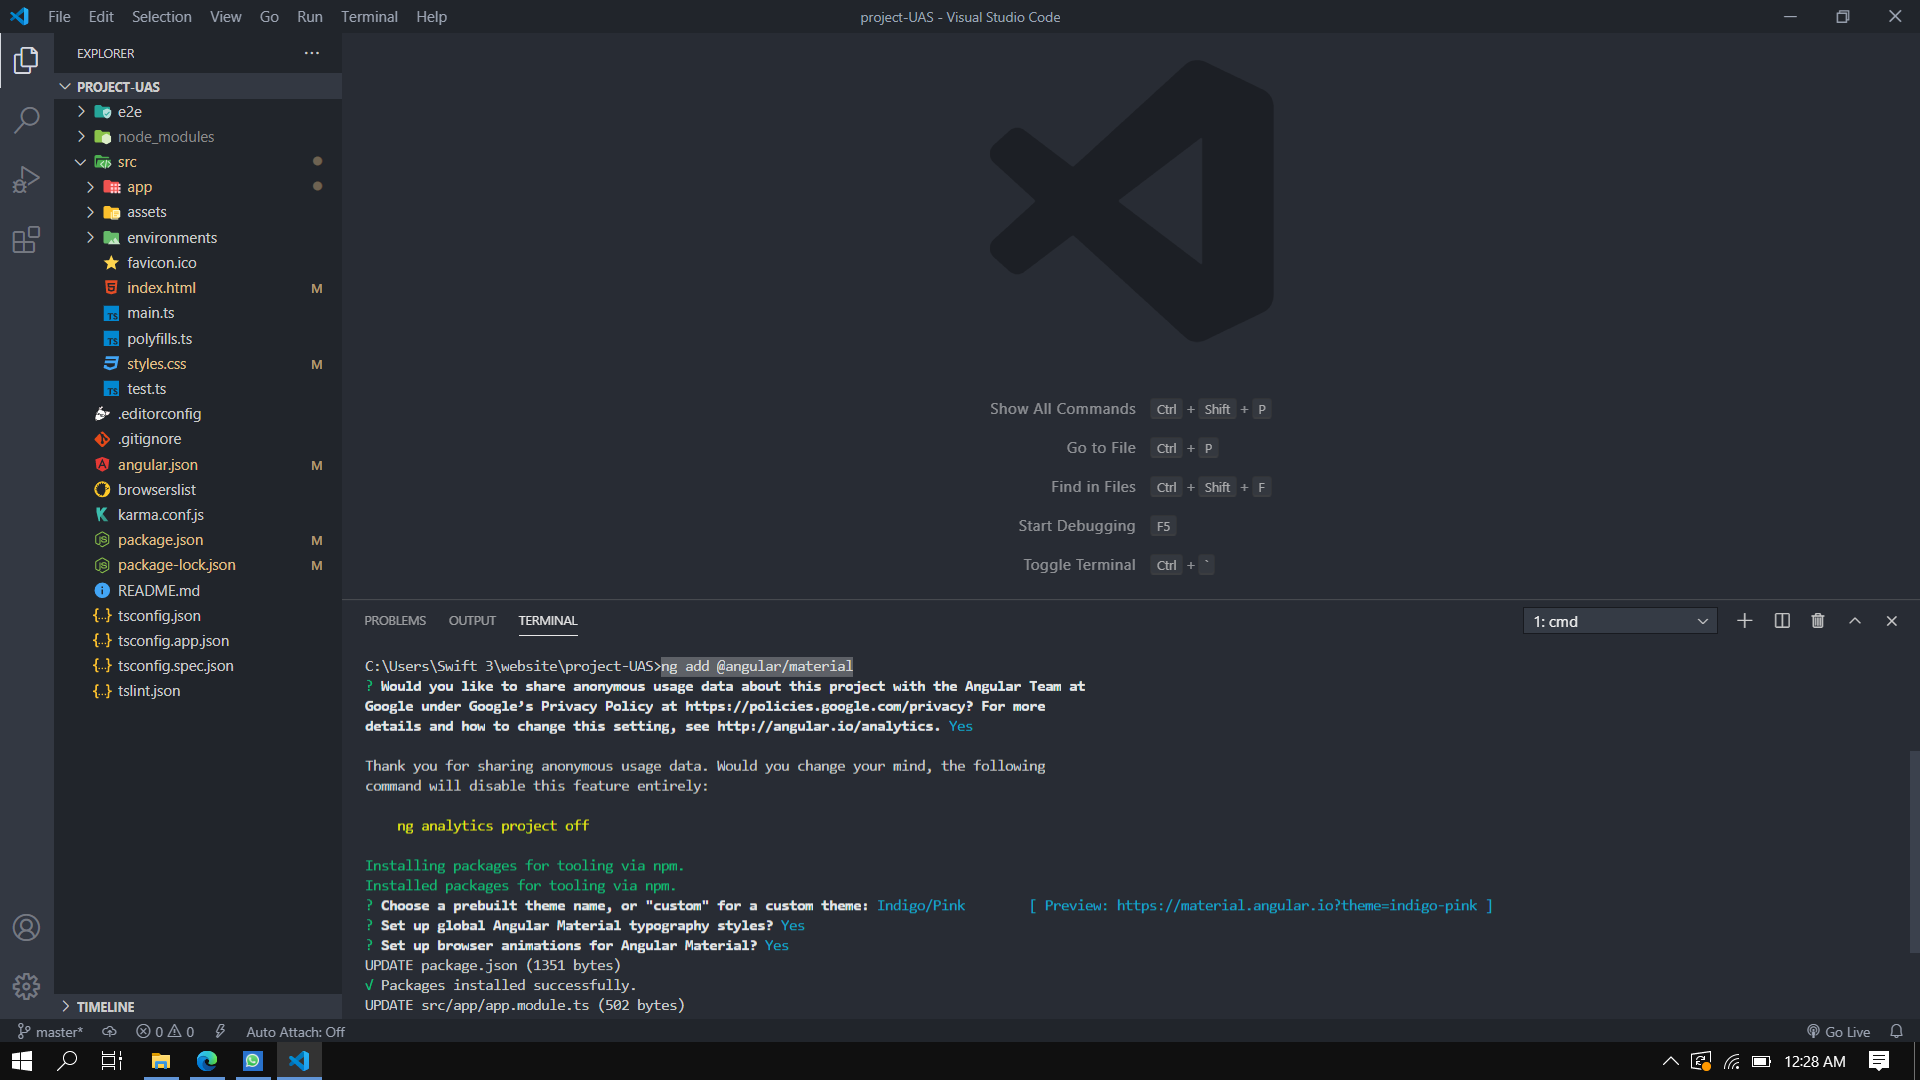
Task: Open notifications bell in status bar
Action: point(1896,1032)
